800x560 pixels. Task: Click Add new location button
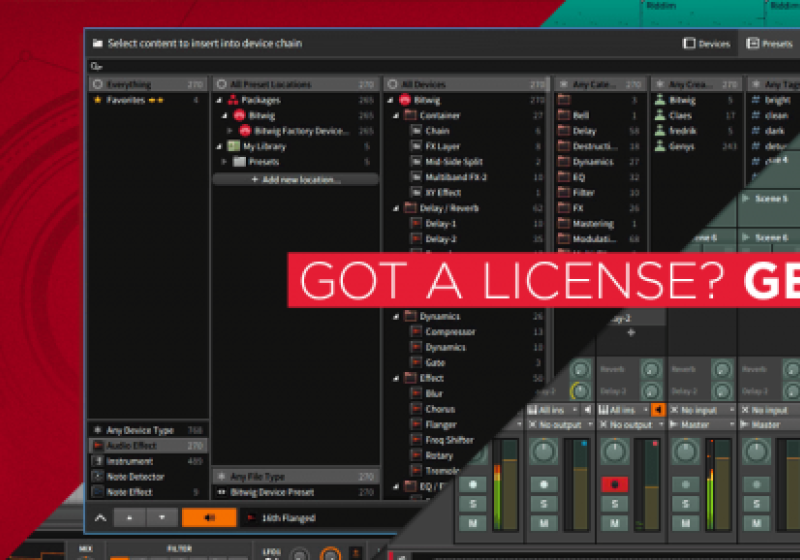(x=295, y=180)
